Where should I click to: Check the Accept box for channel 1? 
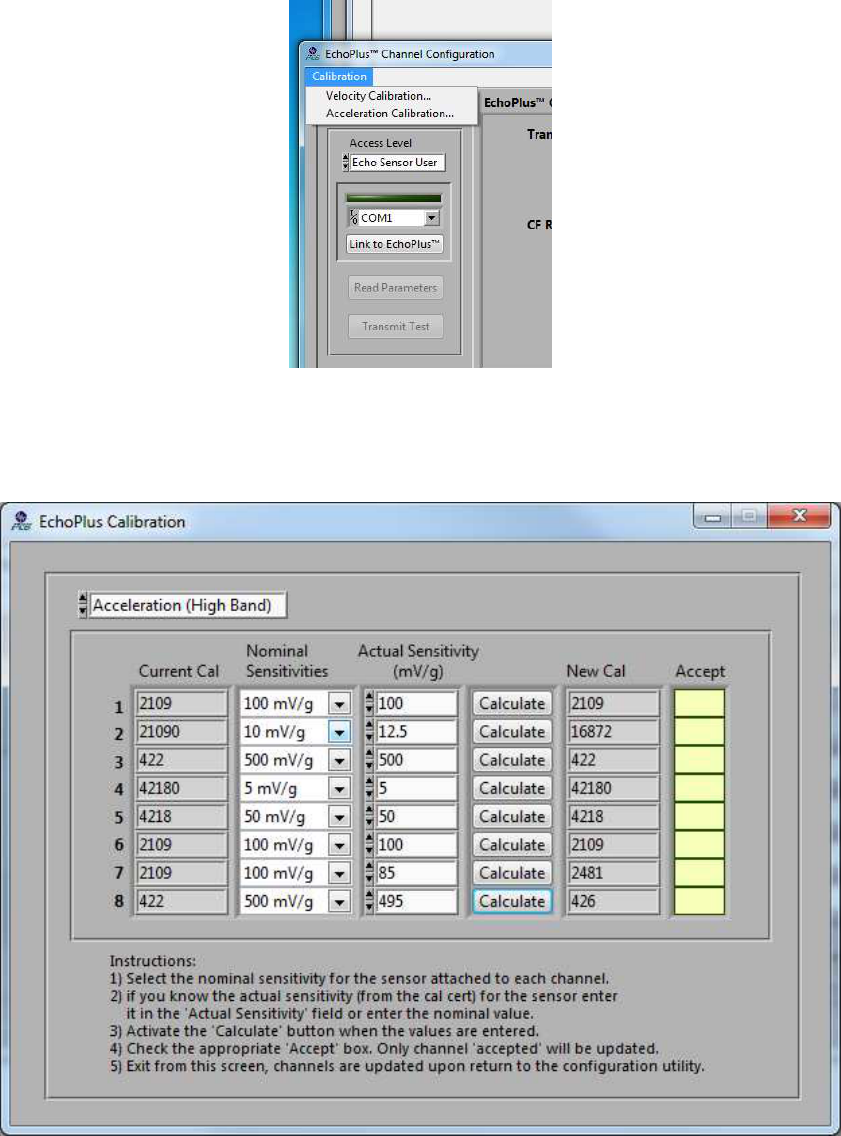(699, 703)
